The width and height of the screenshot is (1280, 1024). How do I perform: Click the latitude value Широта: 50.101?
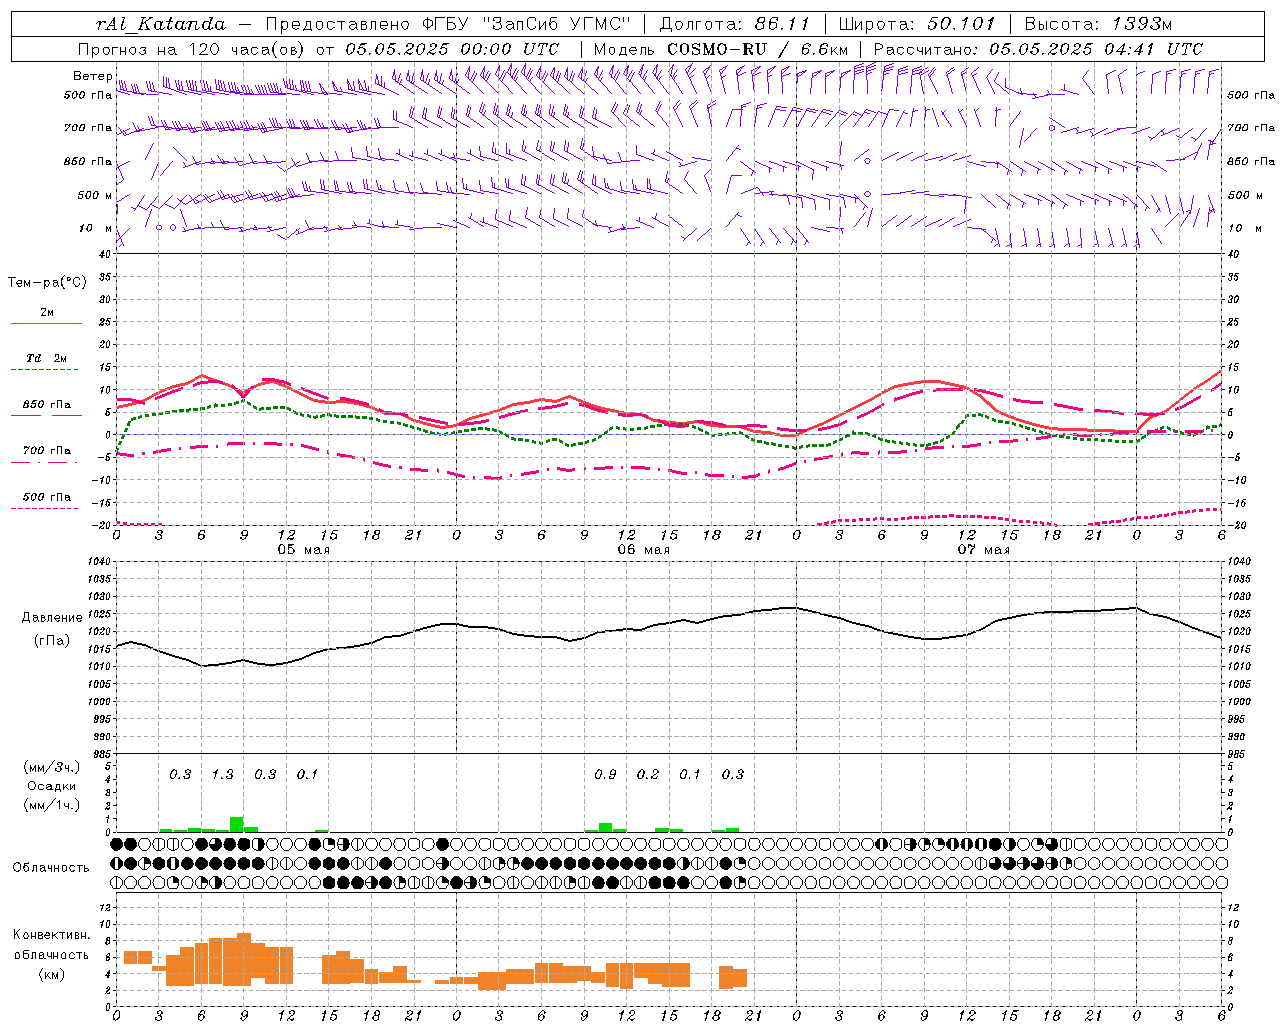point(917,24)
